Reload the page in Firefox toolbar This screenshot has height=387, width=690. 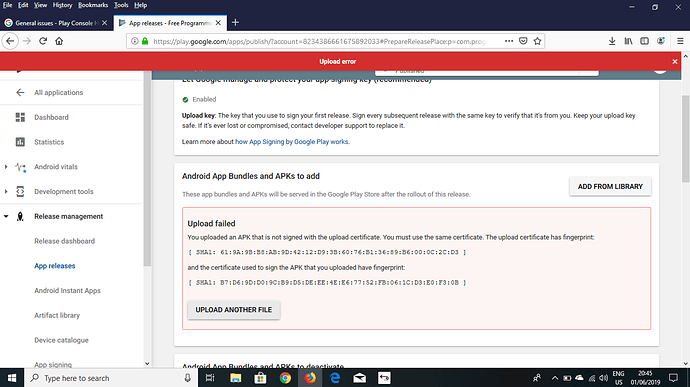[43, 41]
